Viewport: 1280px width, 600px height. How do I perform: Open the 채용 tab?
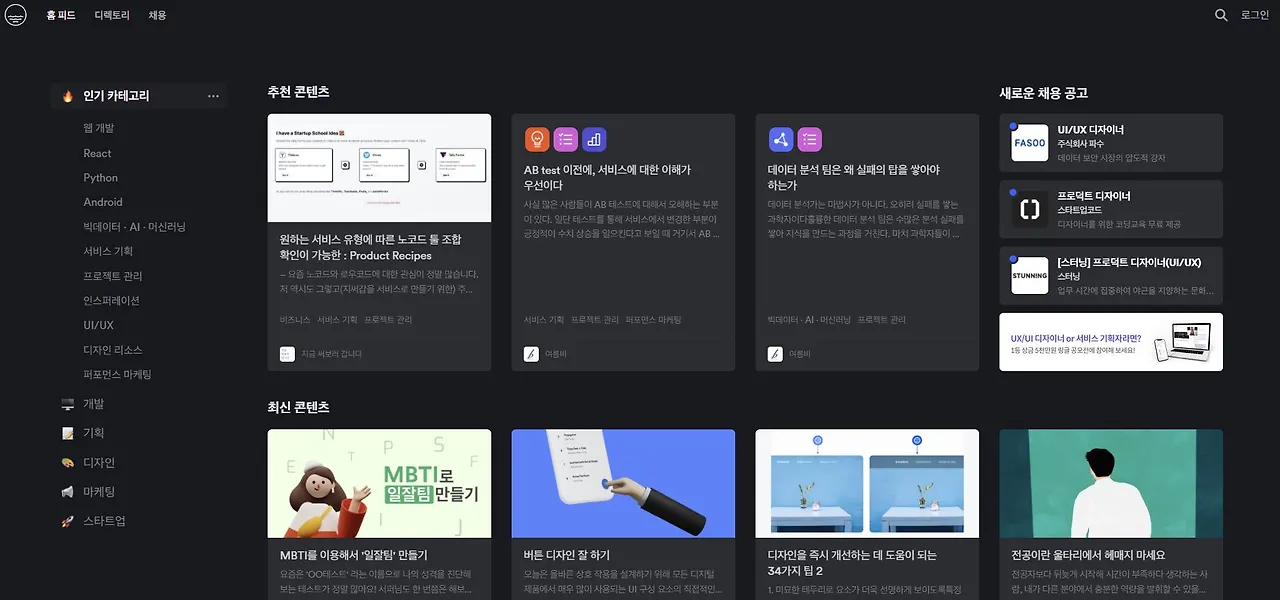(156, 15)
